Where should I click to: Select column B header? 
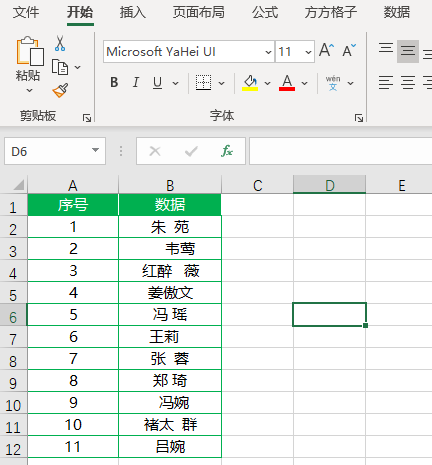pyautogui.click(x=170, y=185)
